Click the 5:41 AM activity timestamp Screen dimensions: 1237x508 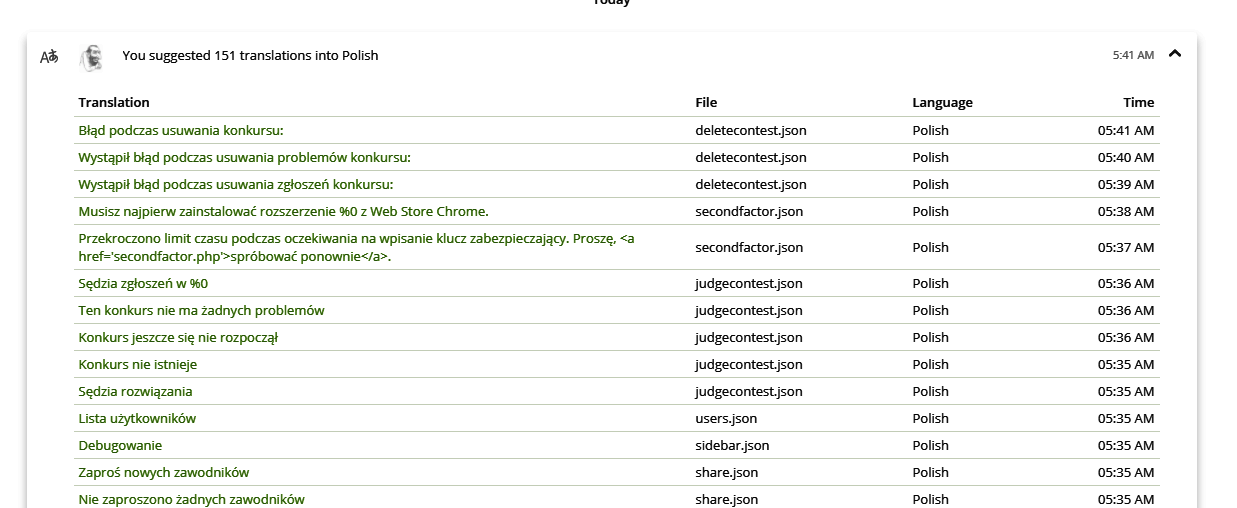[x=1133, y=55]
